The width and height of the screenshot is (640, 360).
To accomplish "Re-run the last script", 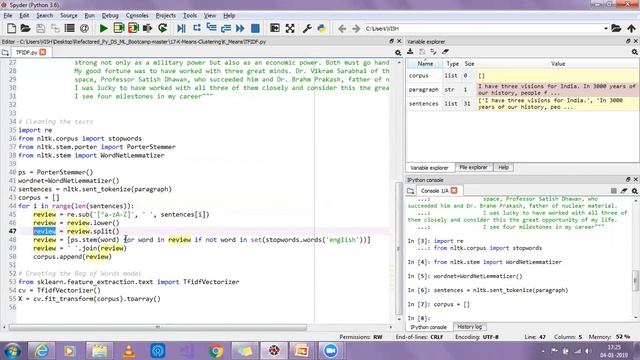I will (162, 28).
